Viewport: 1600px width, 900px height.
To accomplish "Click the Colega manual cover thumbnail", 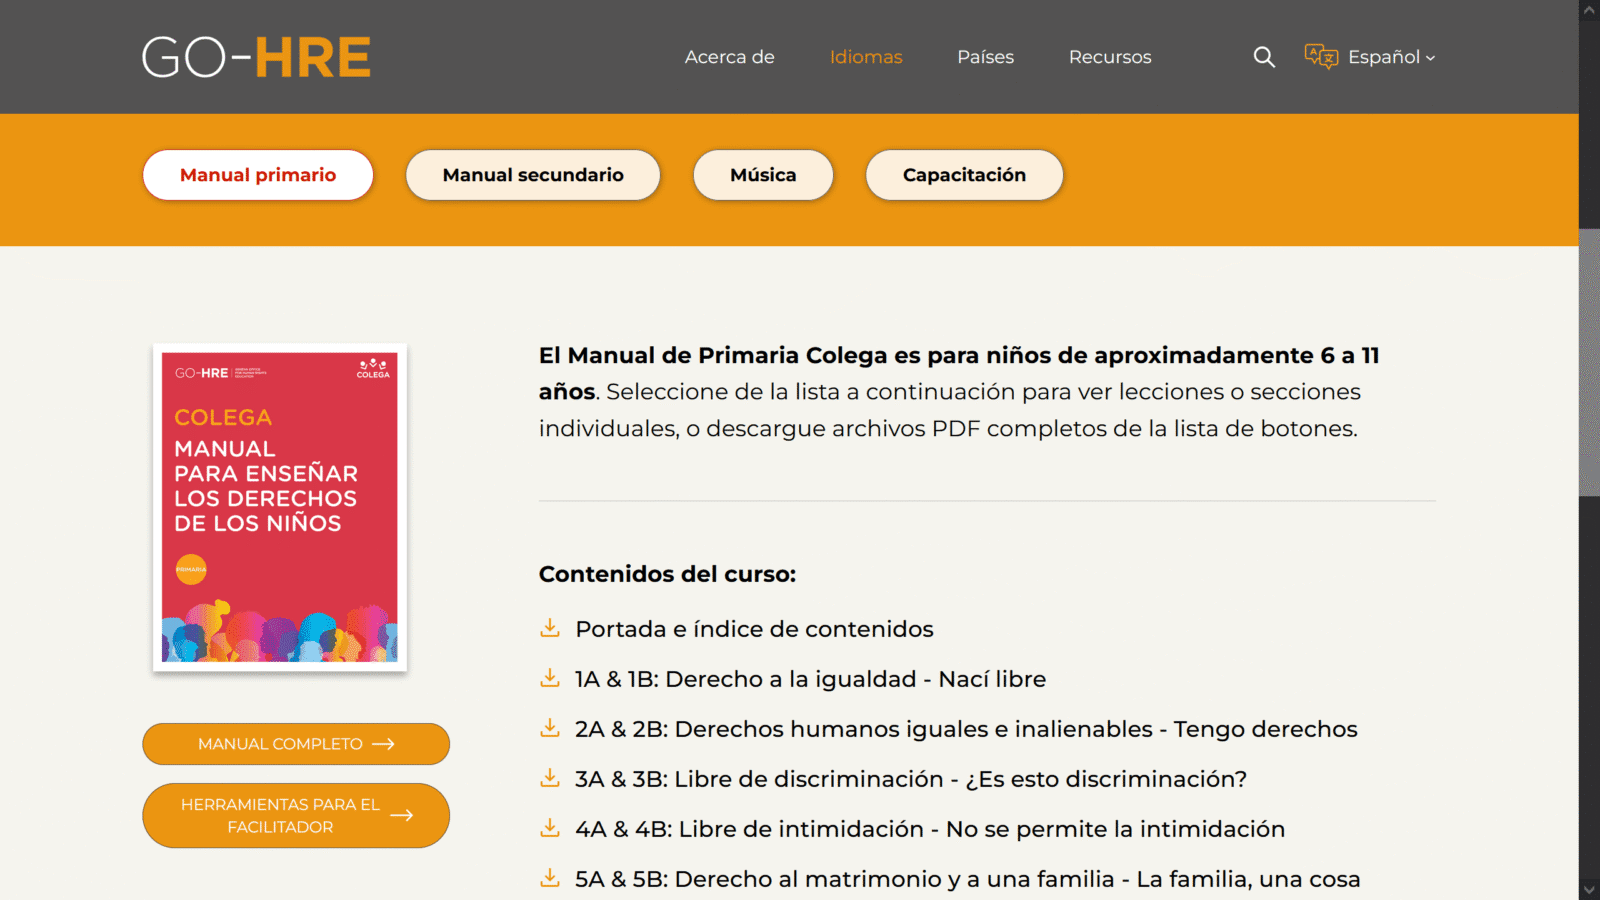I will click(x=280, y=507).
